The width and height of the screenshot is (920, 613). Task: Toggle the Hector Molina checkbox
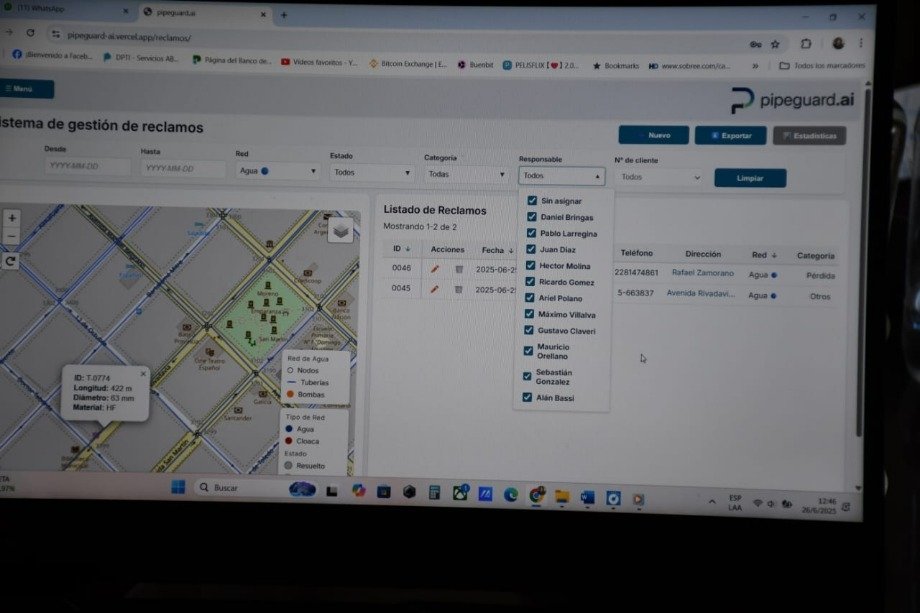click(x=530, y=266)
